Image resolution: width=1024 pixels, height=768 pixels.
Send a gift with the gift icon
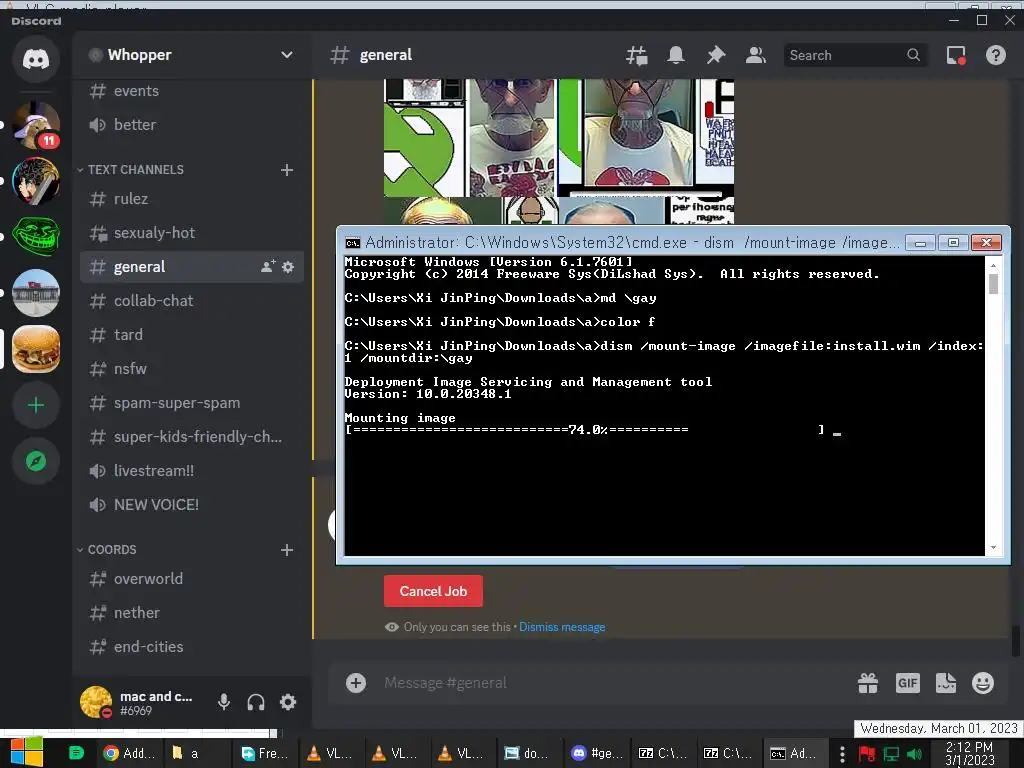tap(868, 683)
